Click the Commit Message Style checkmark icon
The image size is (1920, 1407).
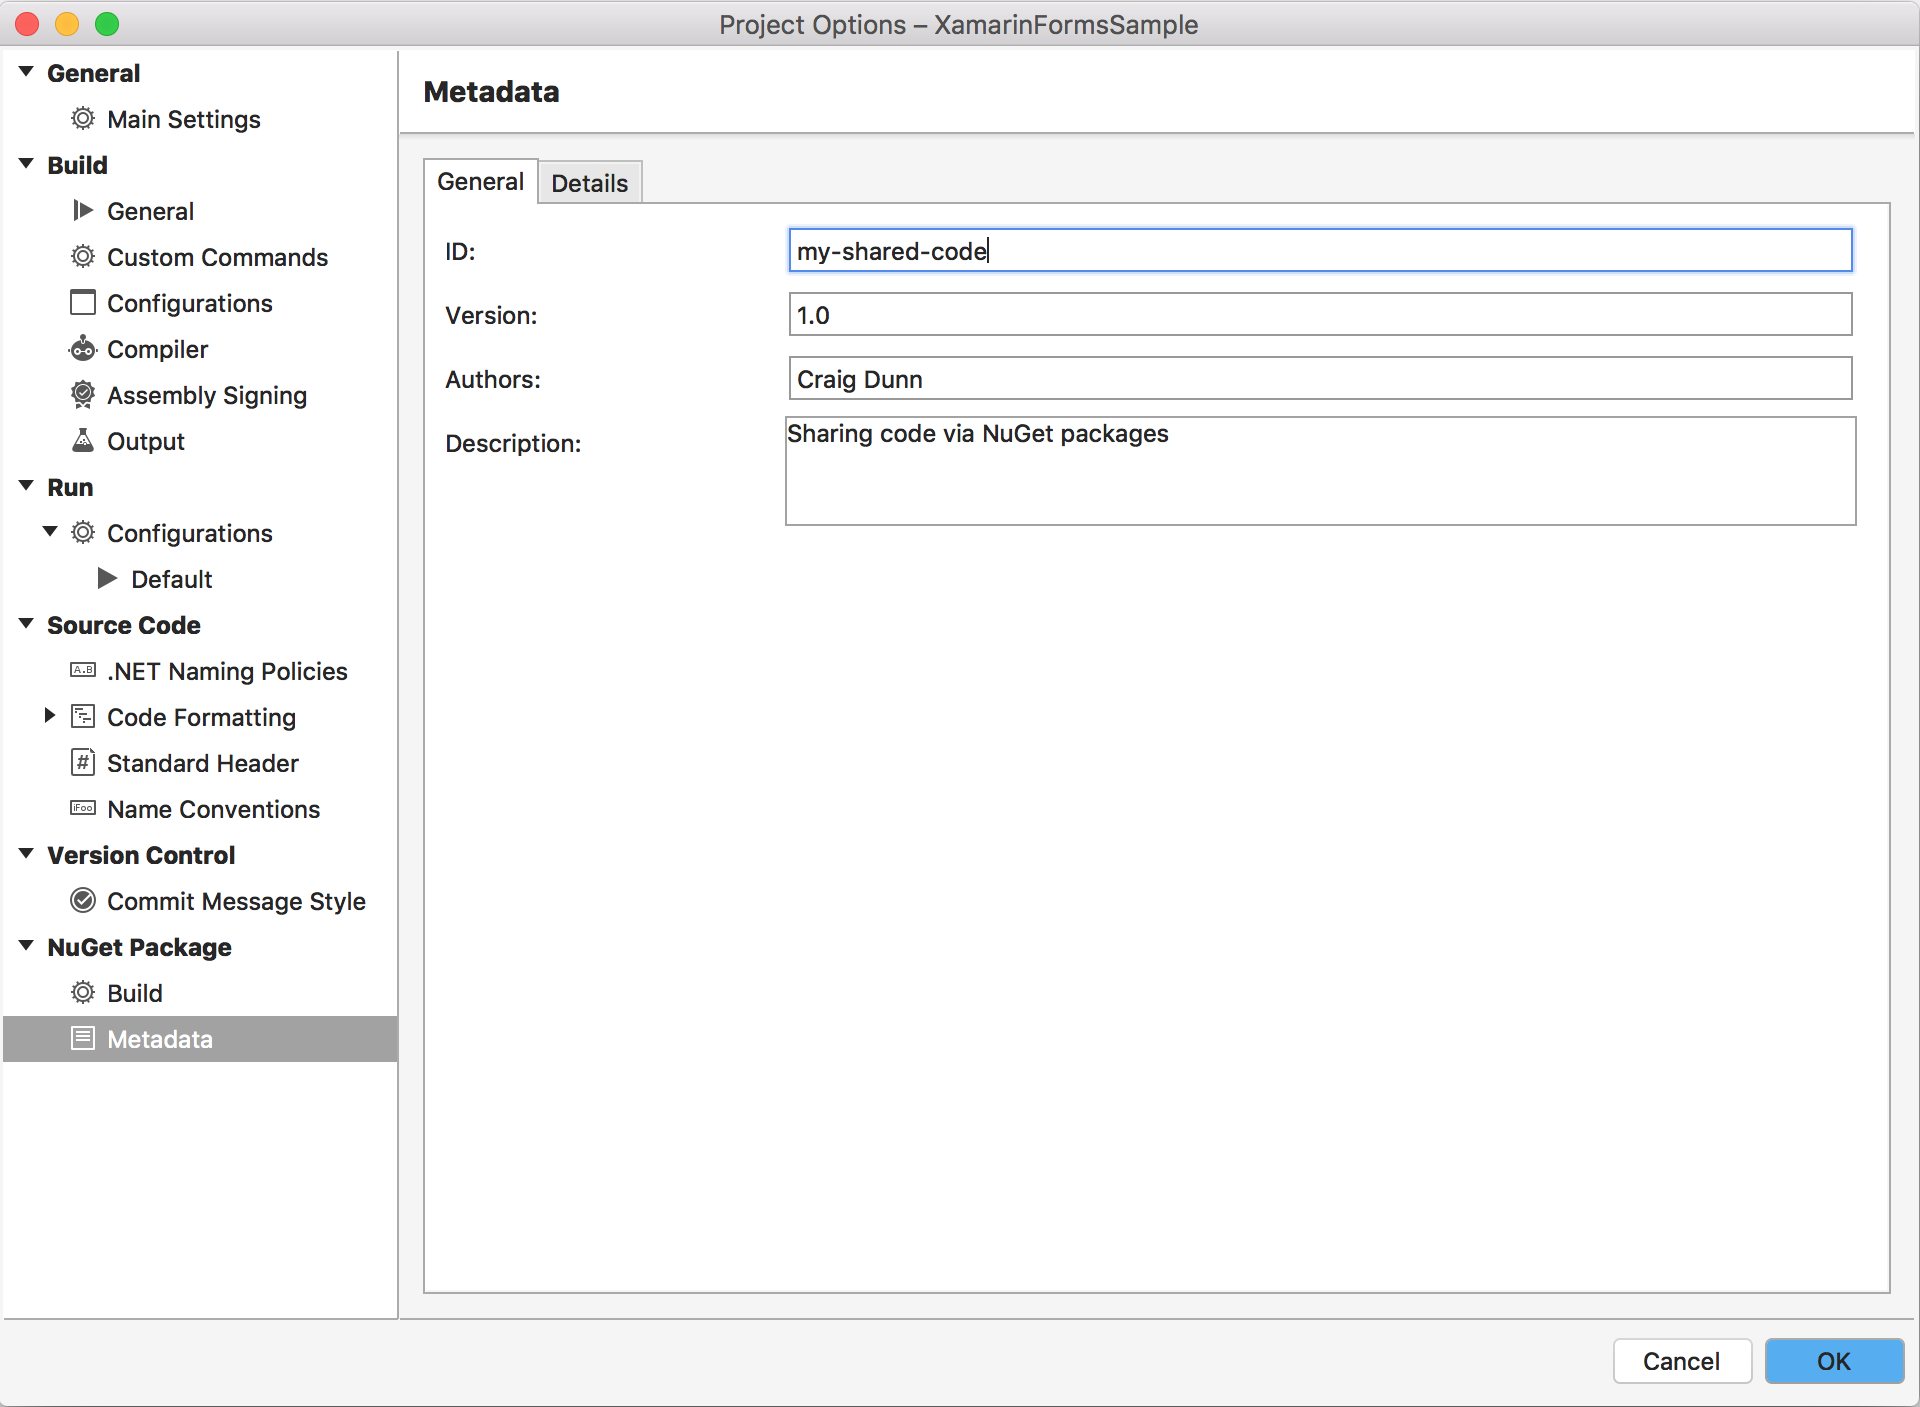tap(83, 901)
